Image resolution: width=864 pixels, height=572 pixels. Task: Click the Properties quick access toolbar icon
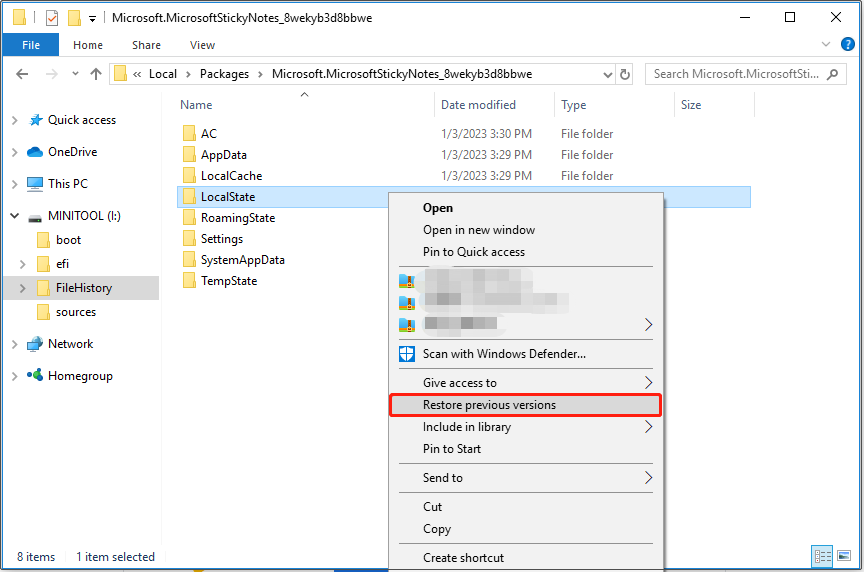[52, 18]
